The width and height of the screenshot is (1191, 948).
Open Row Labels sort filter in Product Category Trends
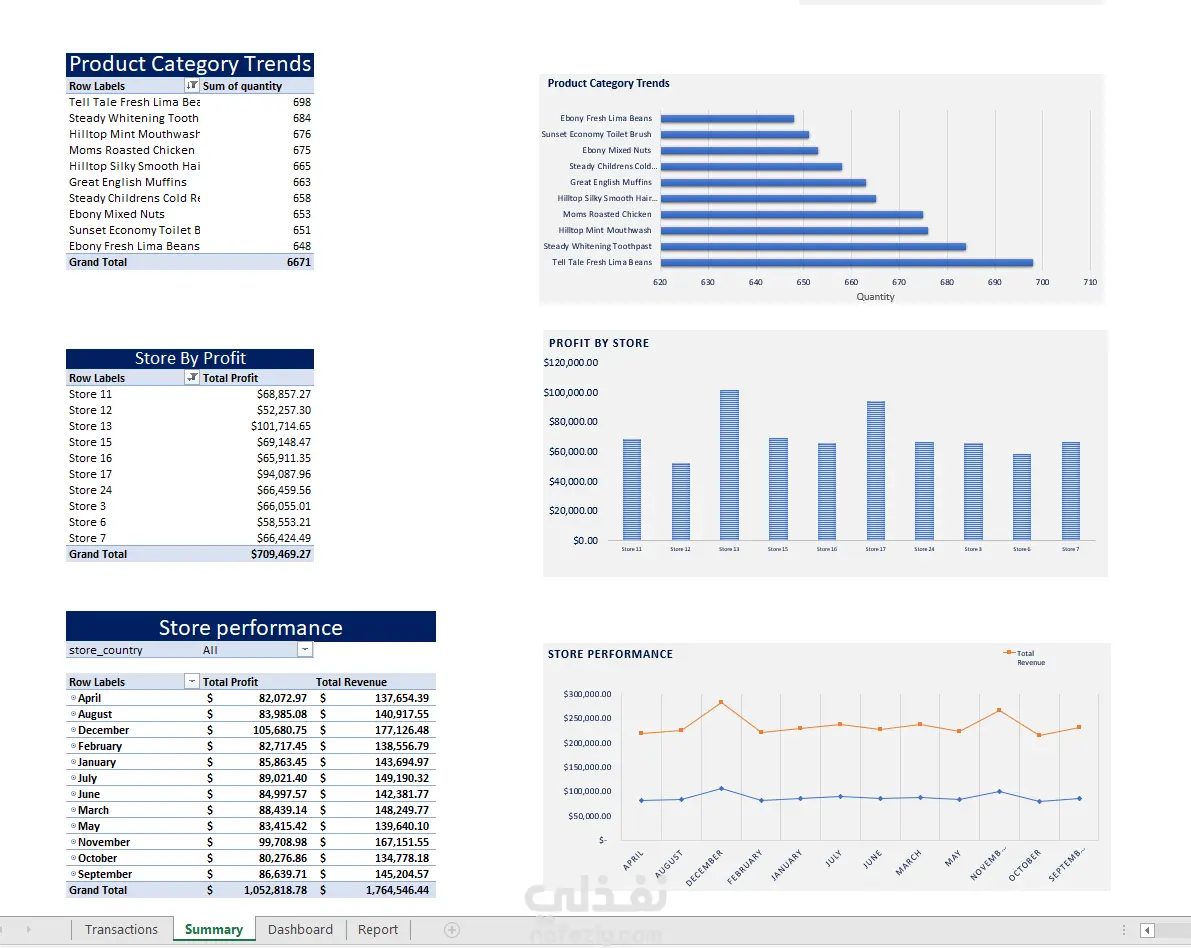click(192, 86)
